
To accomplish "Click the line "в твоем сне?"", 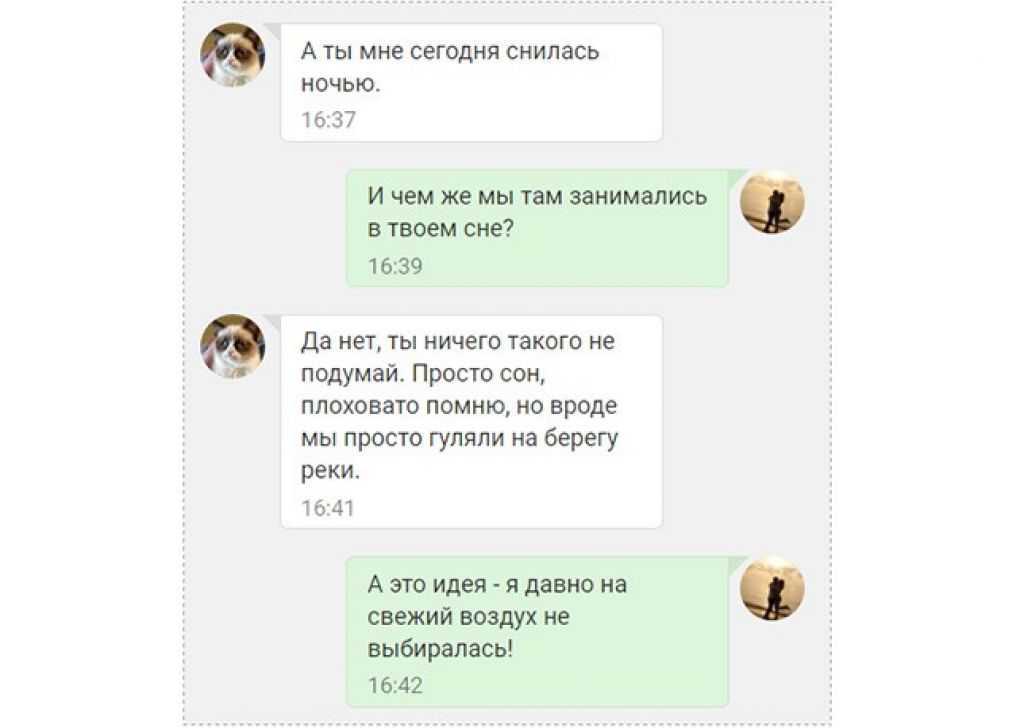I will pyautogui.click(x=441, y=229).
